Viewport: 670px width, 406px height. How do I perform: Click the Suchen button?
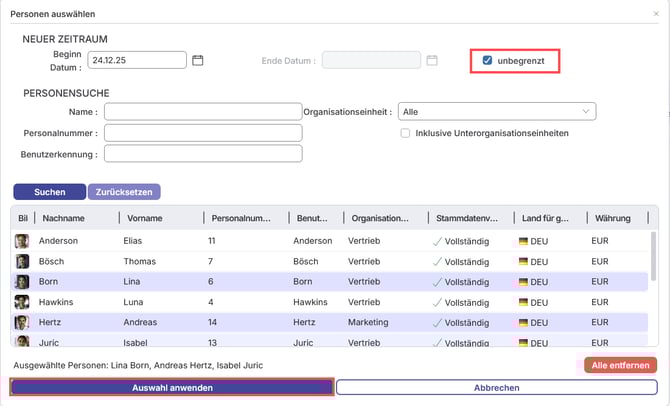[x=49, y=191]
